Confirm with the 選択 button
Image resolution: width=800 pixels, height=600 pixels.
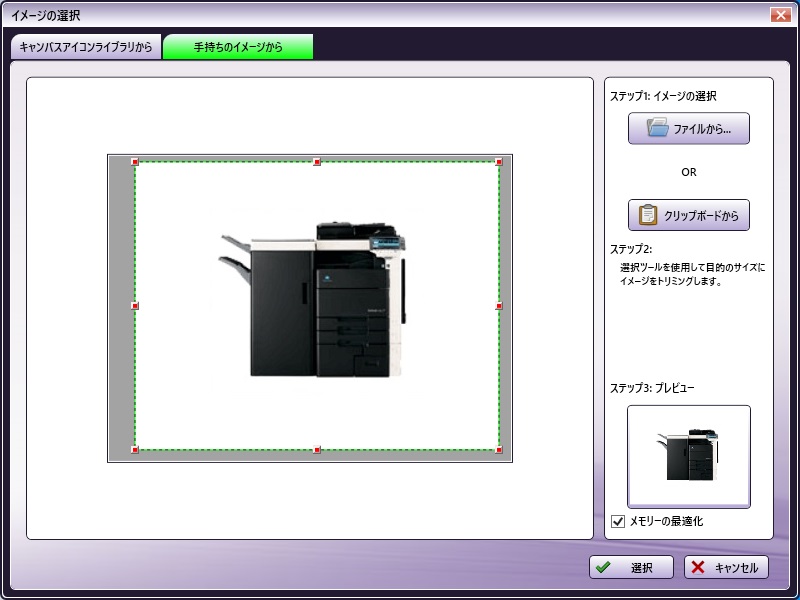[x=631, y=567]
